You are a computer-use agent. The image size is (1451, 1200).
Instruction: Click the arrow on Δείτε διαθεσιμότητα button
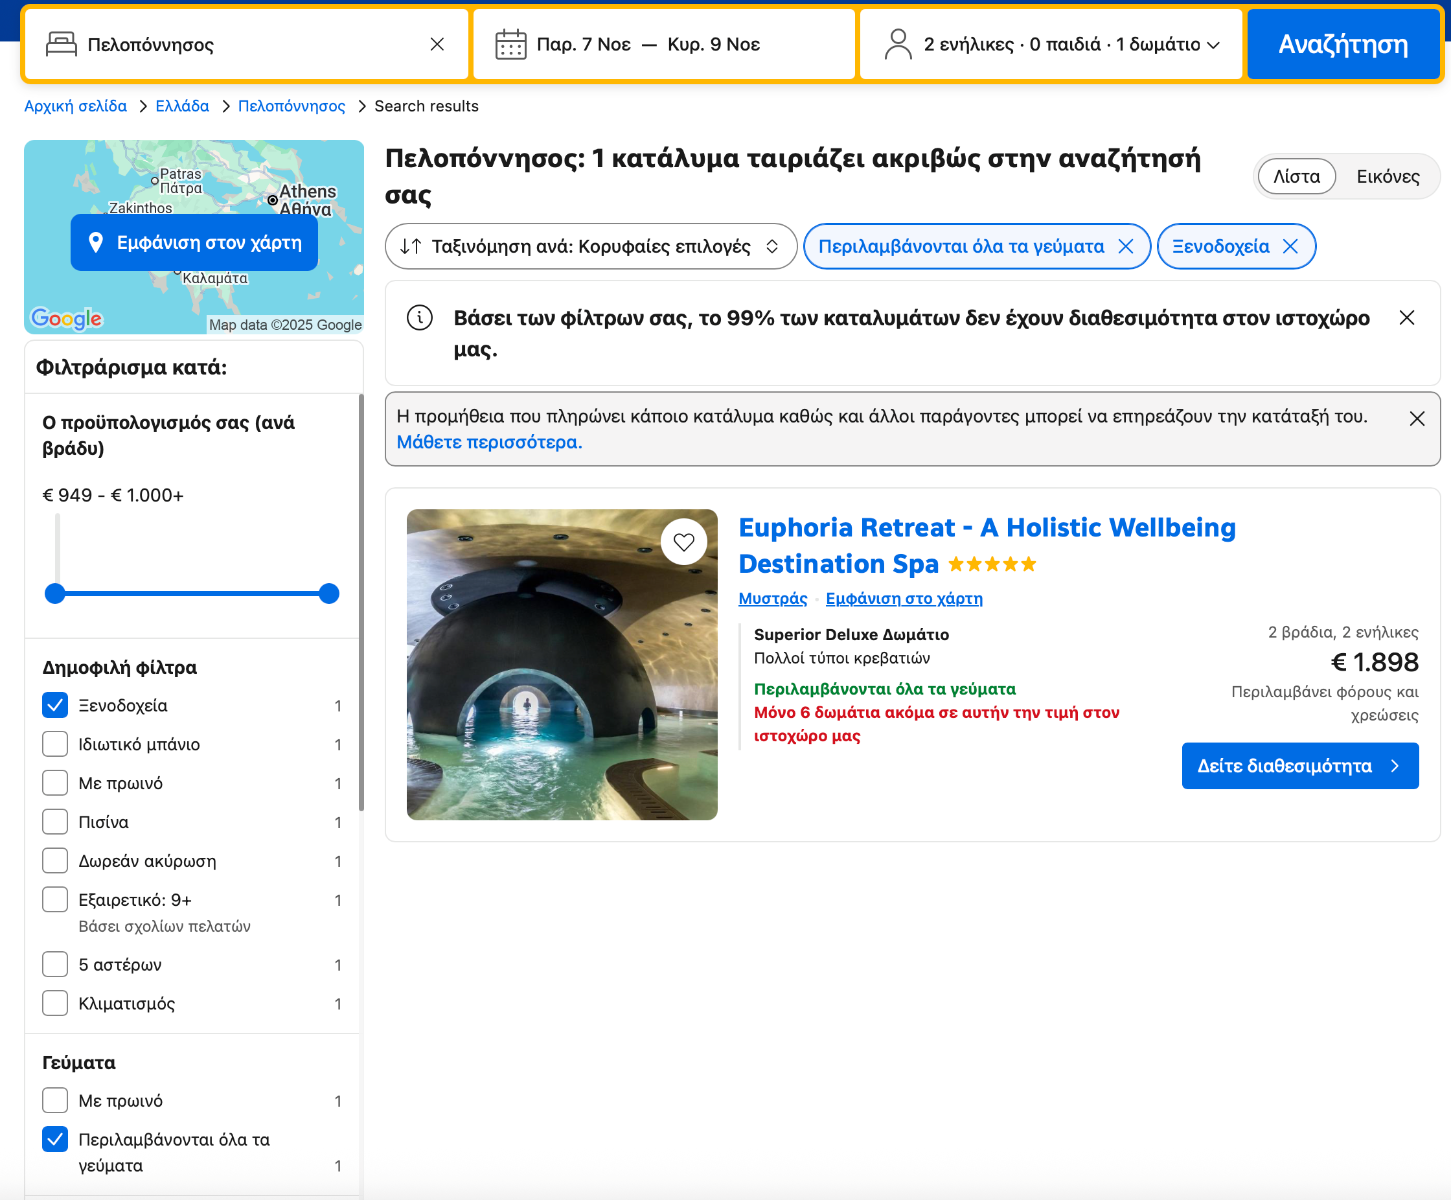[x=1395, y=766]
